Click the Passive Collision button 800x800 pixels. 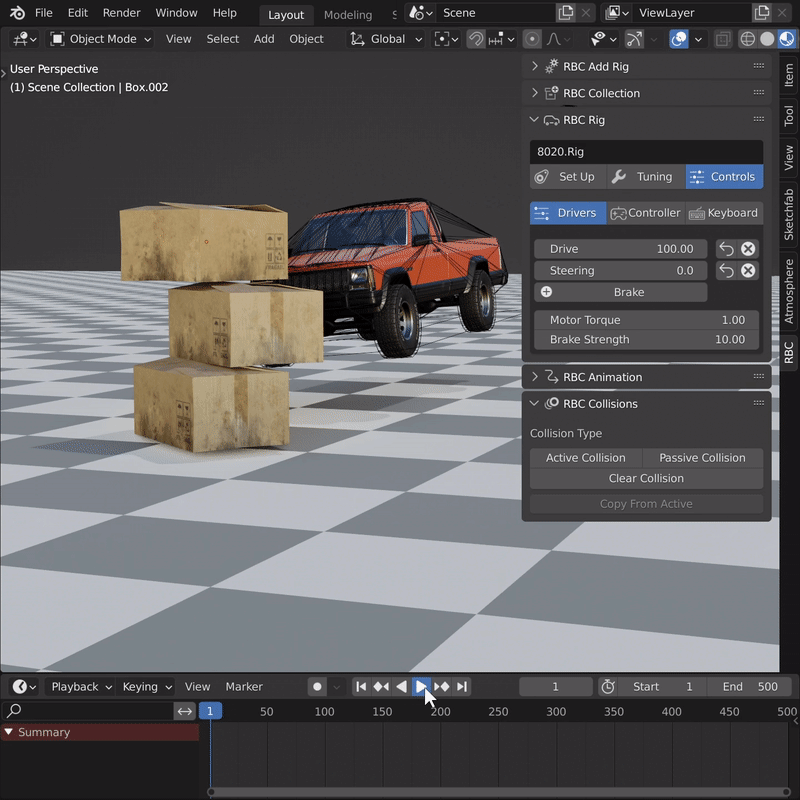(x=703, y=458)
